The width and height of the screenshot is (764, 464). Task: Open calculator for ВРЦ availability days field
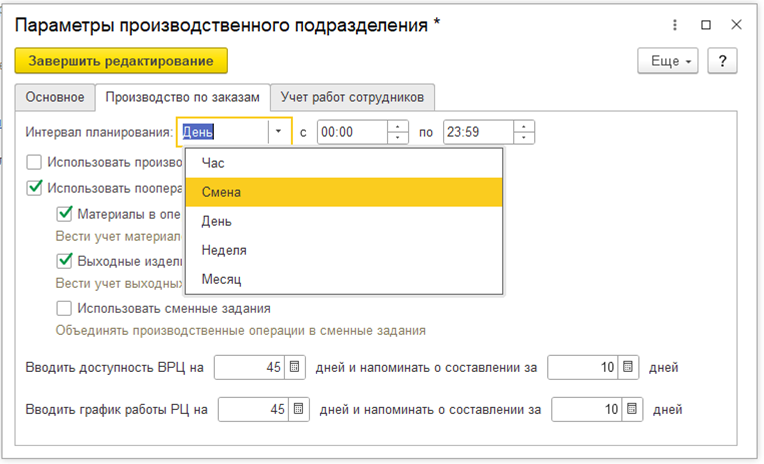point(295,367)
